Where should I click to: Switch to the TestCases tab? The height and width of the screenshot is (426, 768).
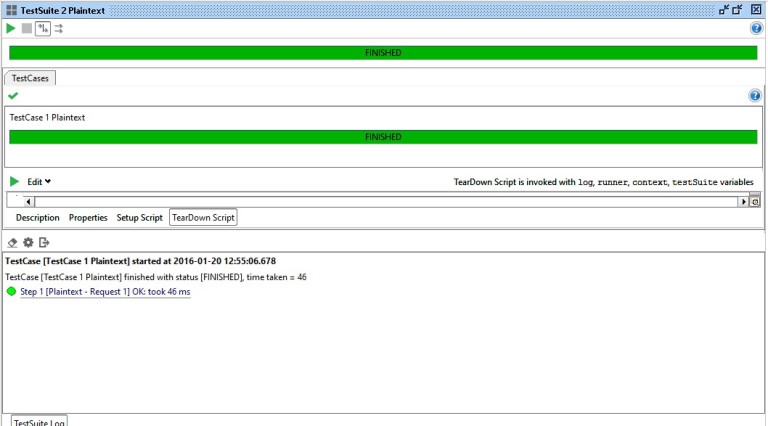tap(30, 78)
